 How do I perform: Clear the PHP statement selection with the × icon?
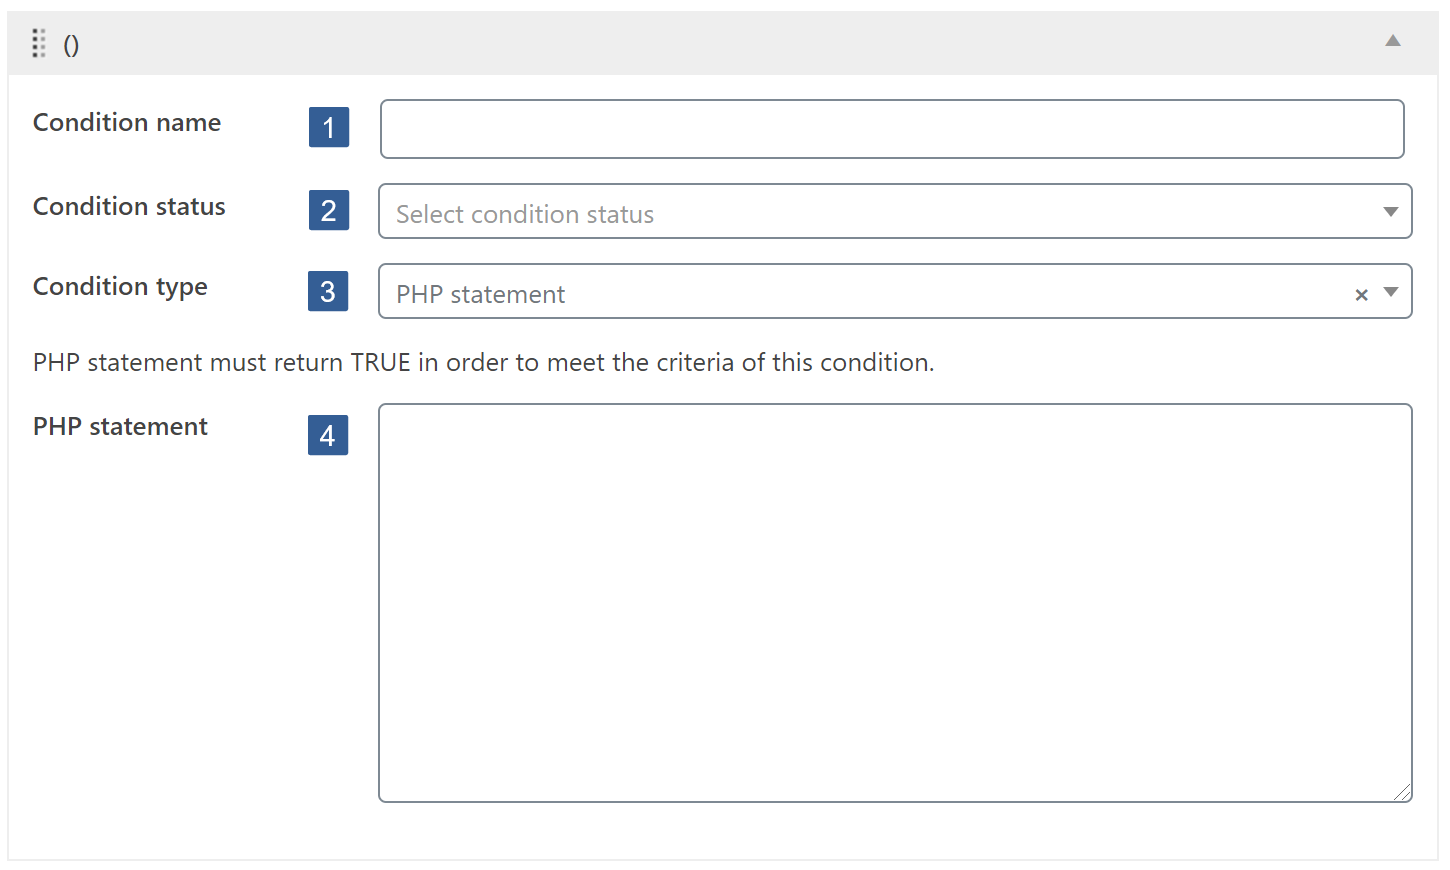click(x=1361, y=293)
